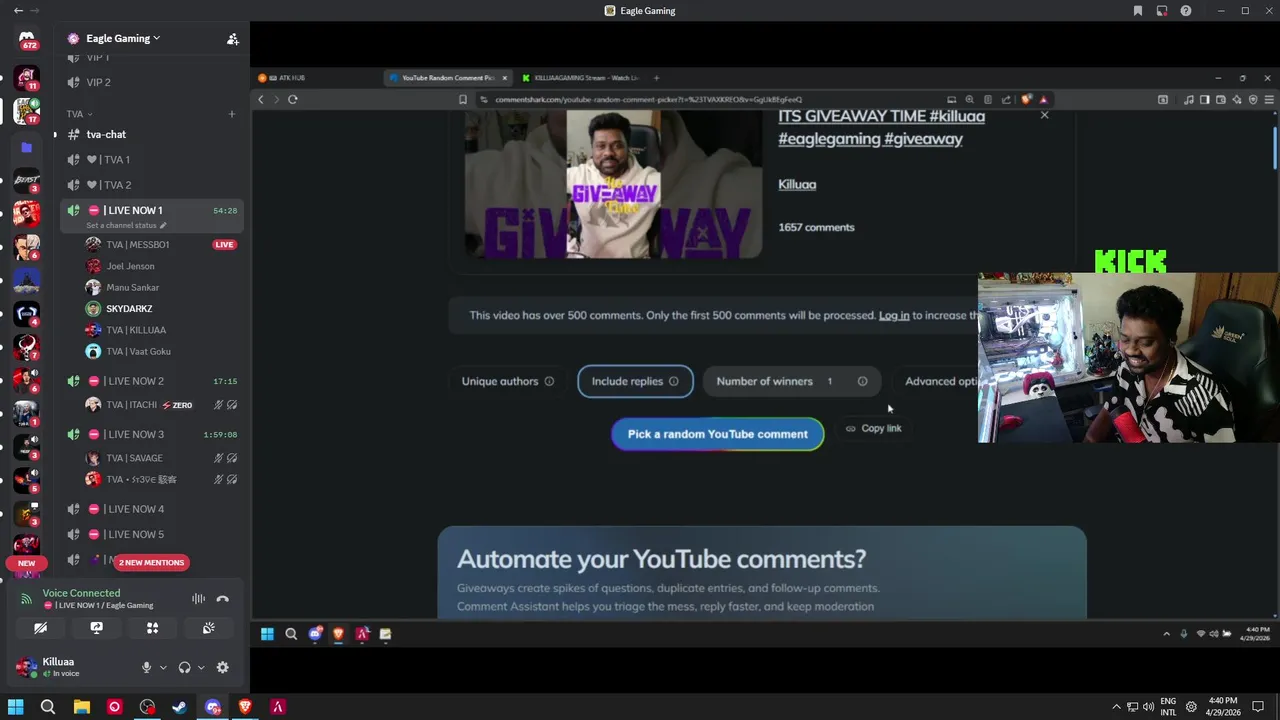Mute the Discord microphone

point(146,667)
